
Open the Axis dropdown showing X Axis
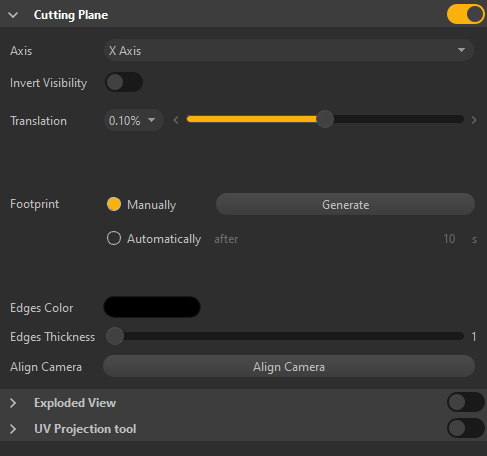pyautogui.click(x=289, y=50)
